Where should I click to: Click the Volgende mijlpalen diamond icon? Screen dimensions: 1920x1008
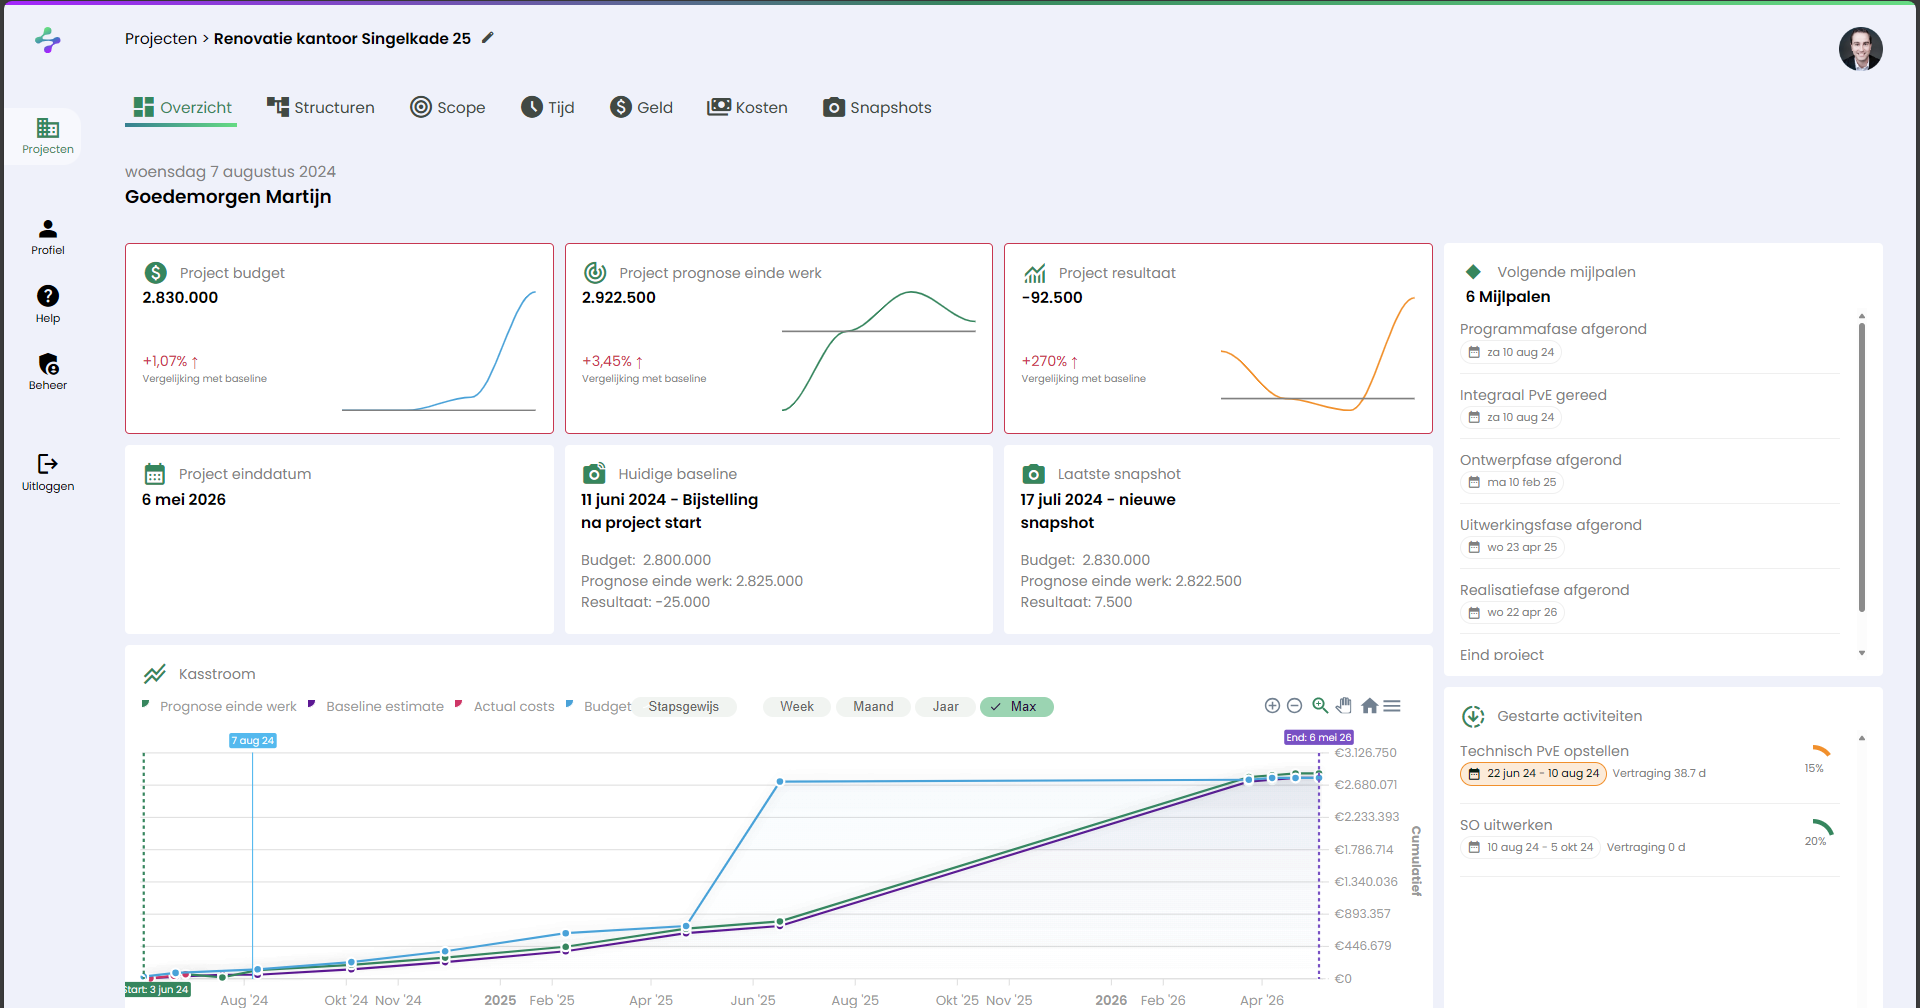tap(1473, 271)
